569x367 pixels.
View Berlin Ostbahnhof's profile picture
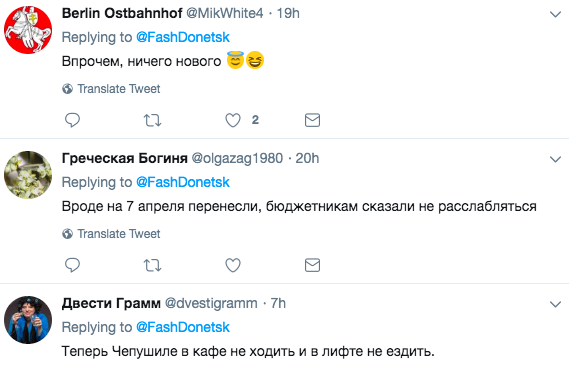click(28, 30)
